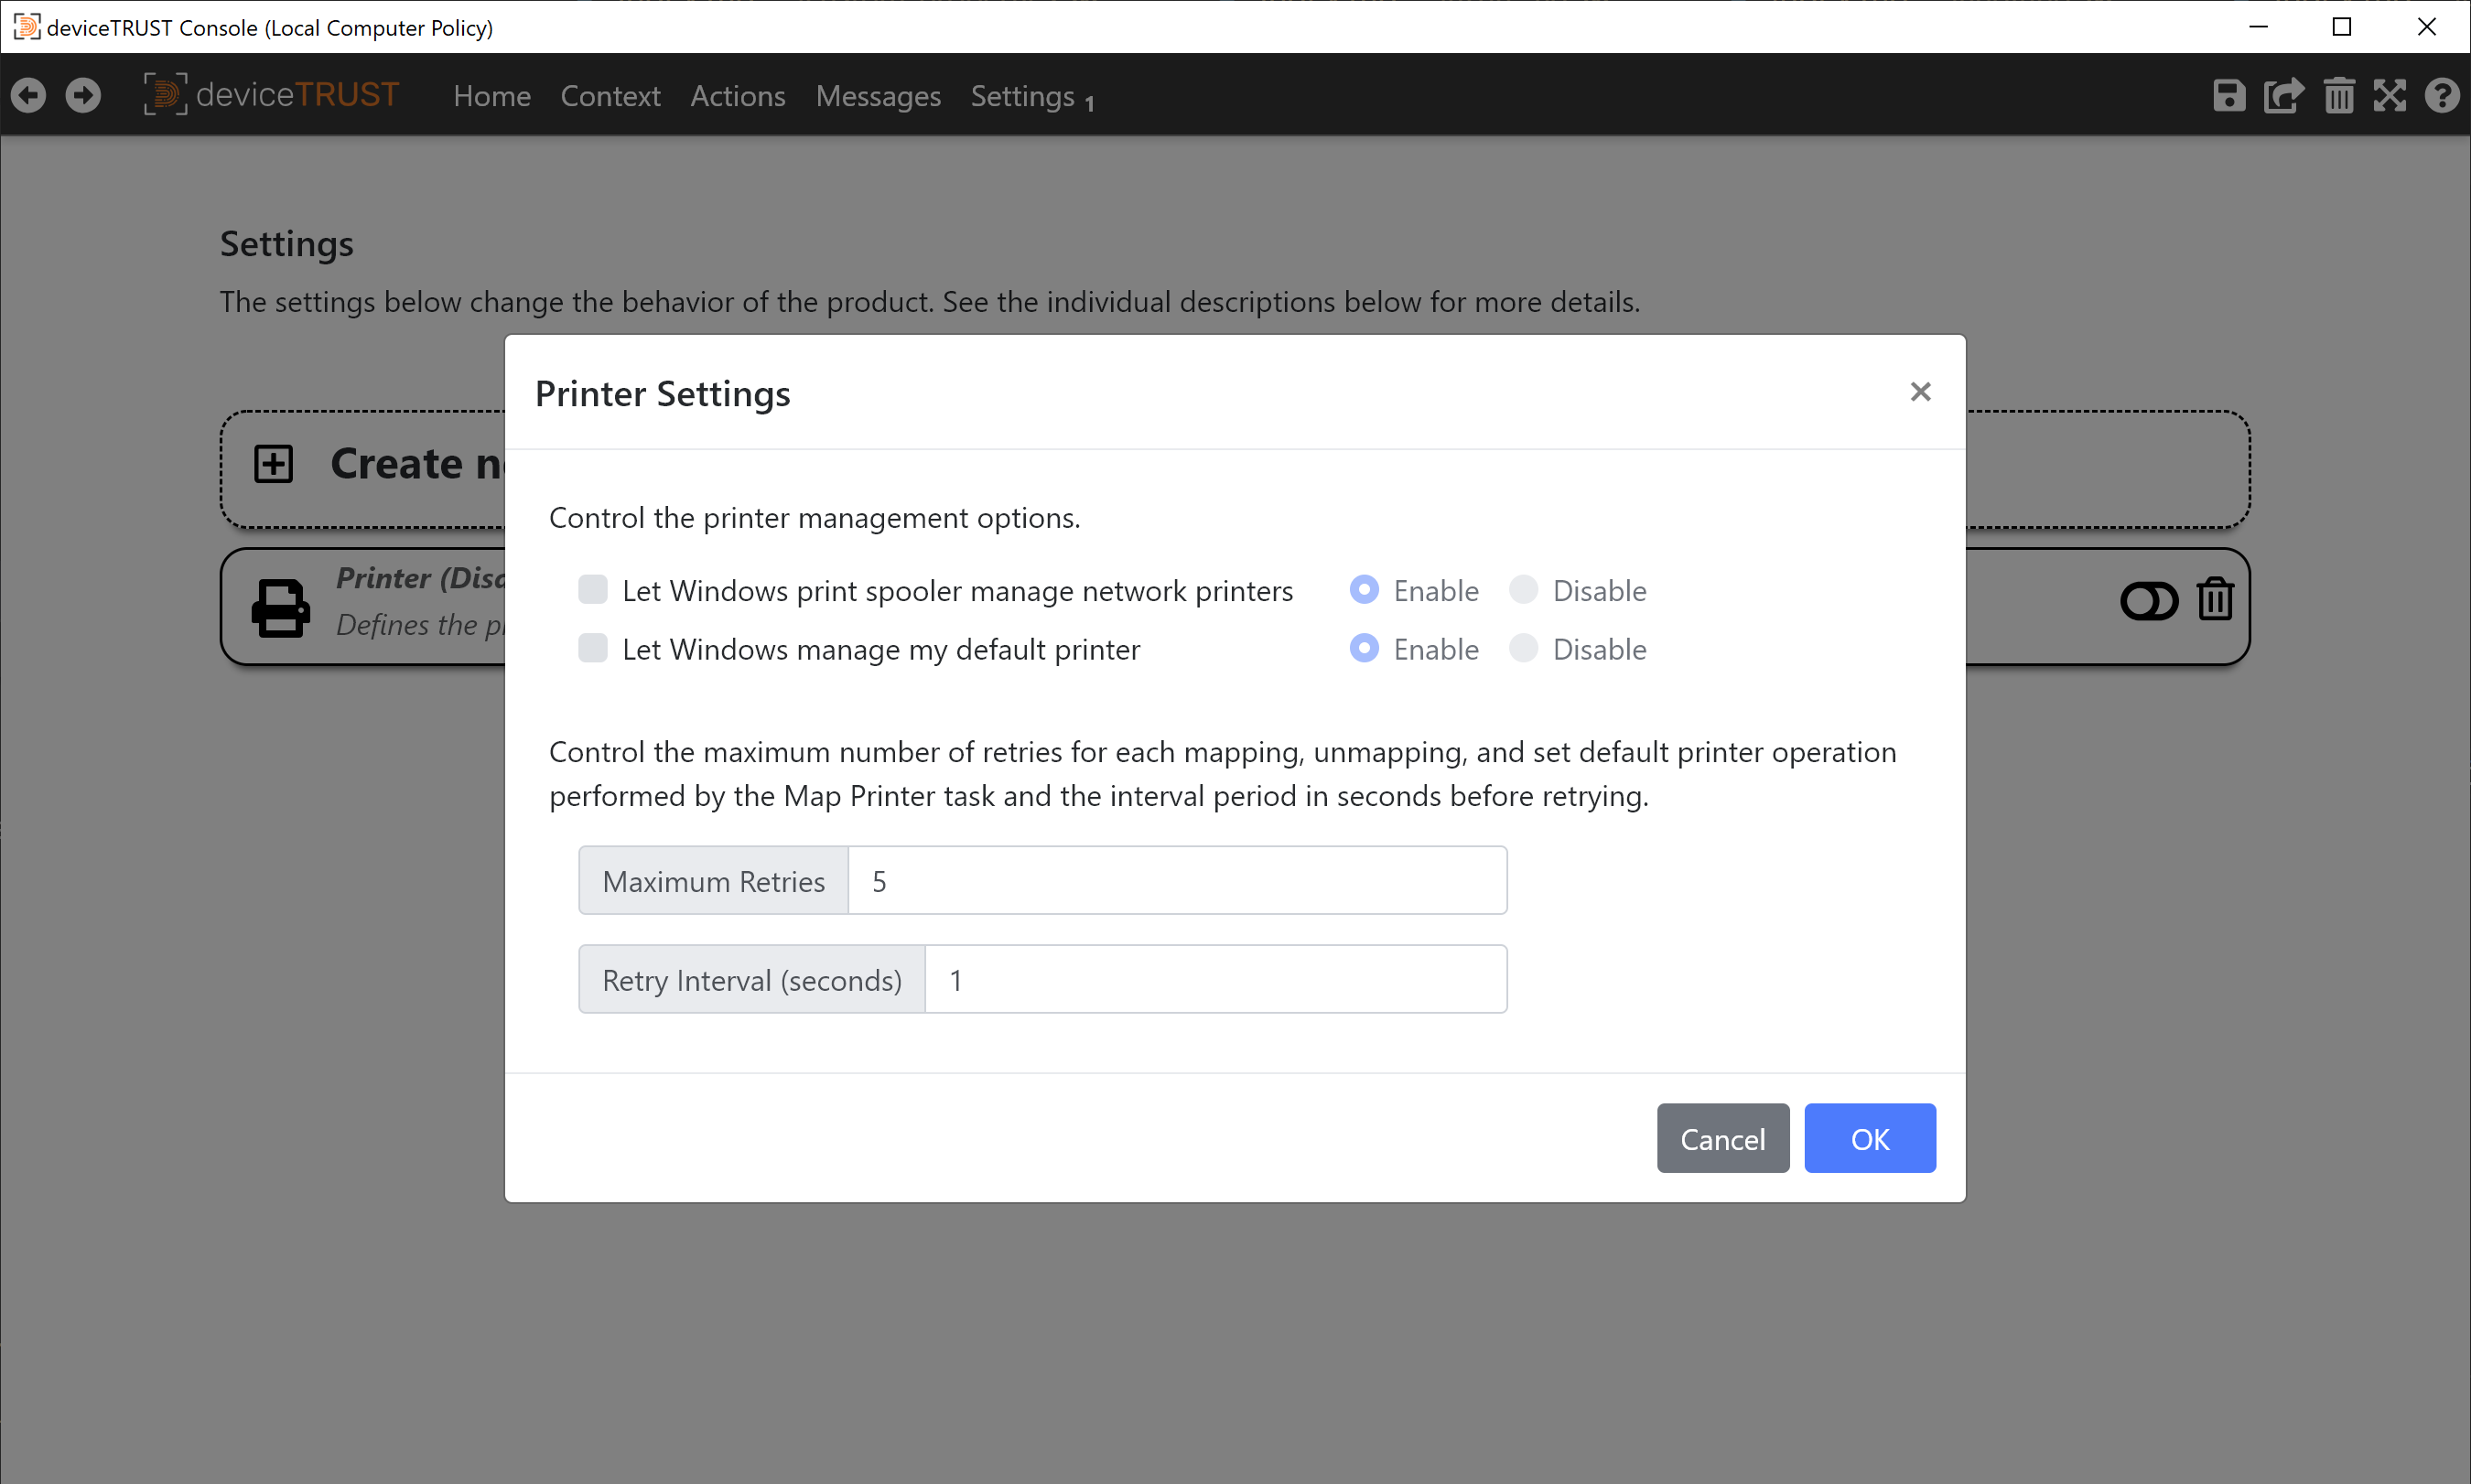Edit the Maximum Retries value

1176,880
